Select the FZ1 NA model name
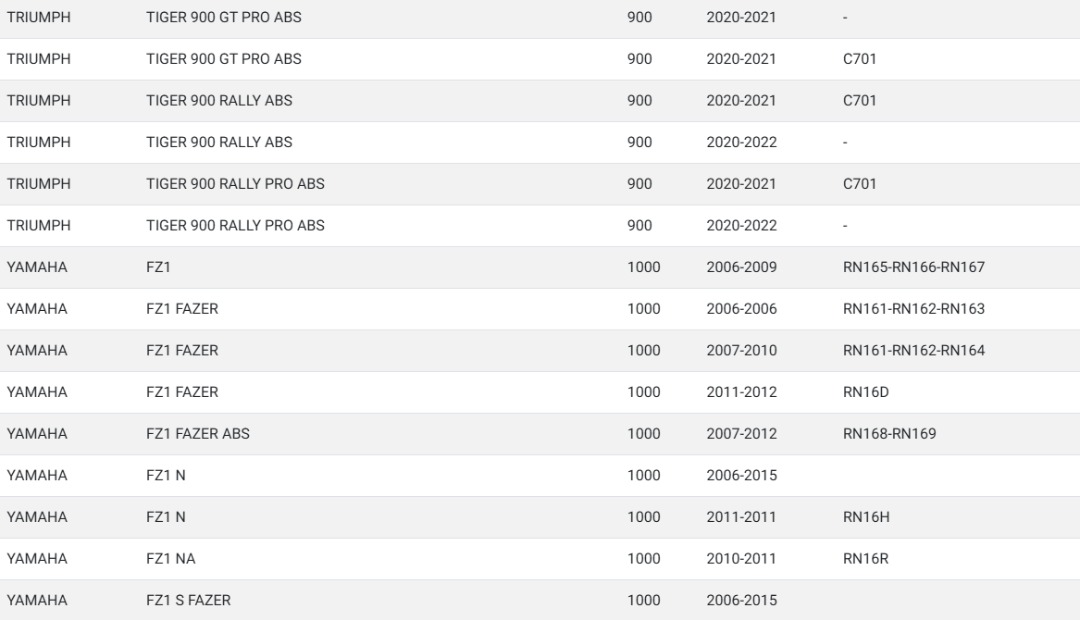The image size is (1080, 620). coord(171,559)
